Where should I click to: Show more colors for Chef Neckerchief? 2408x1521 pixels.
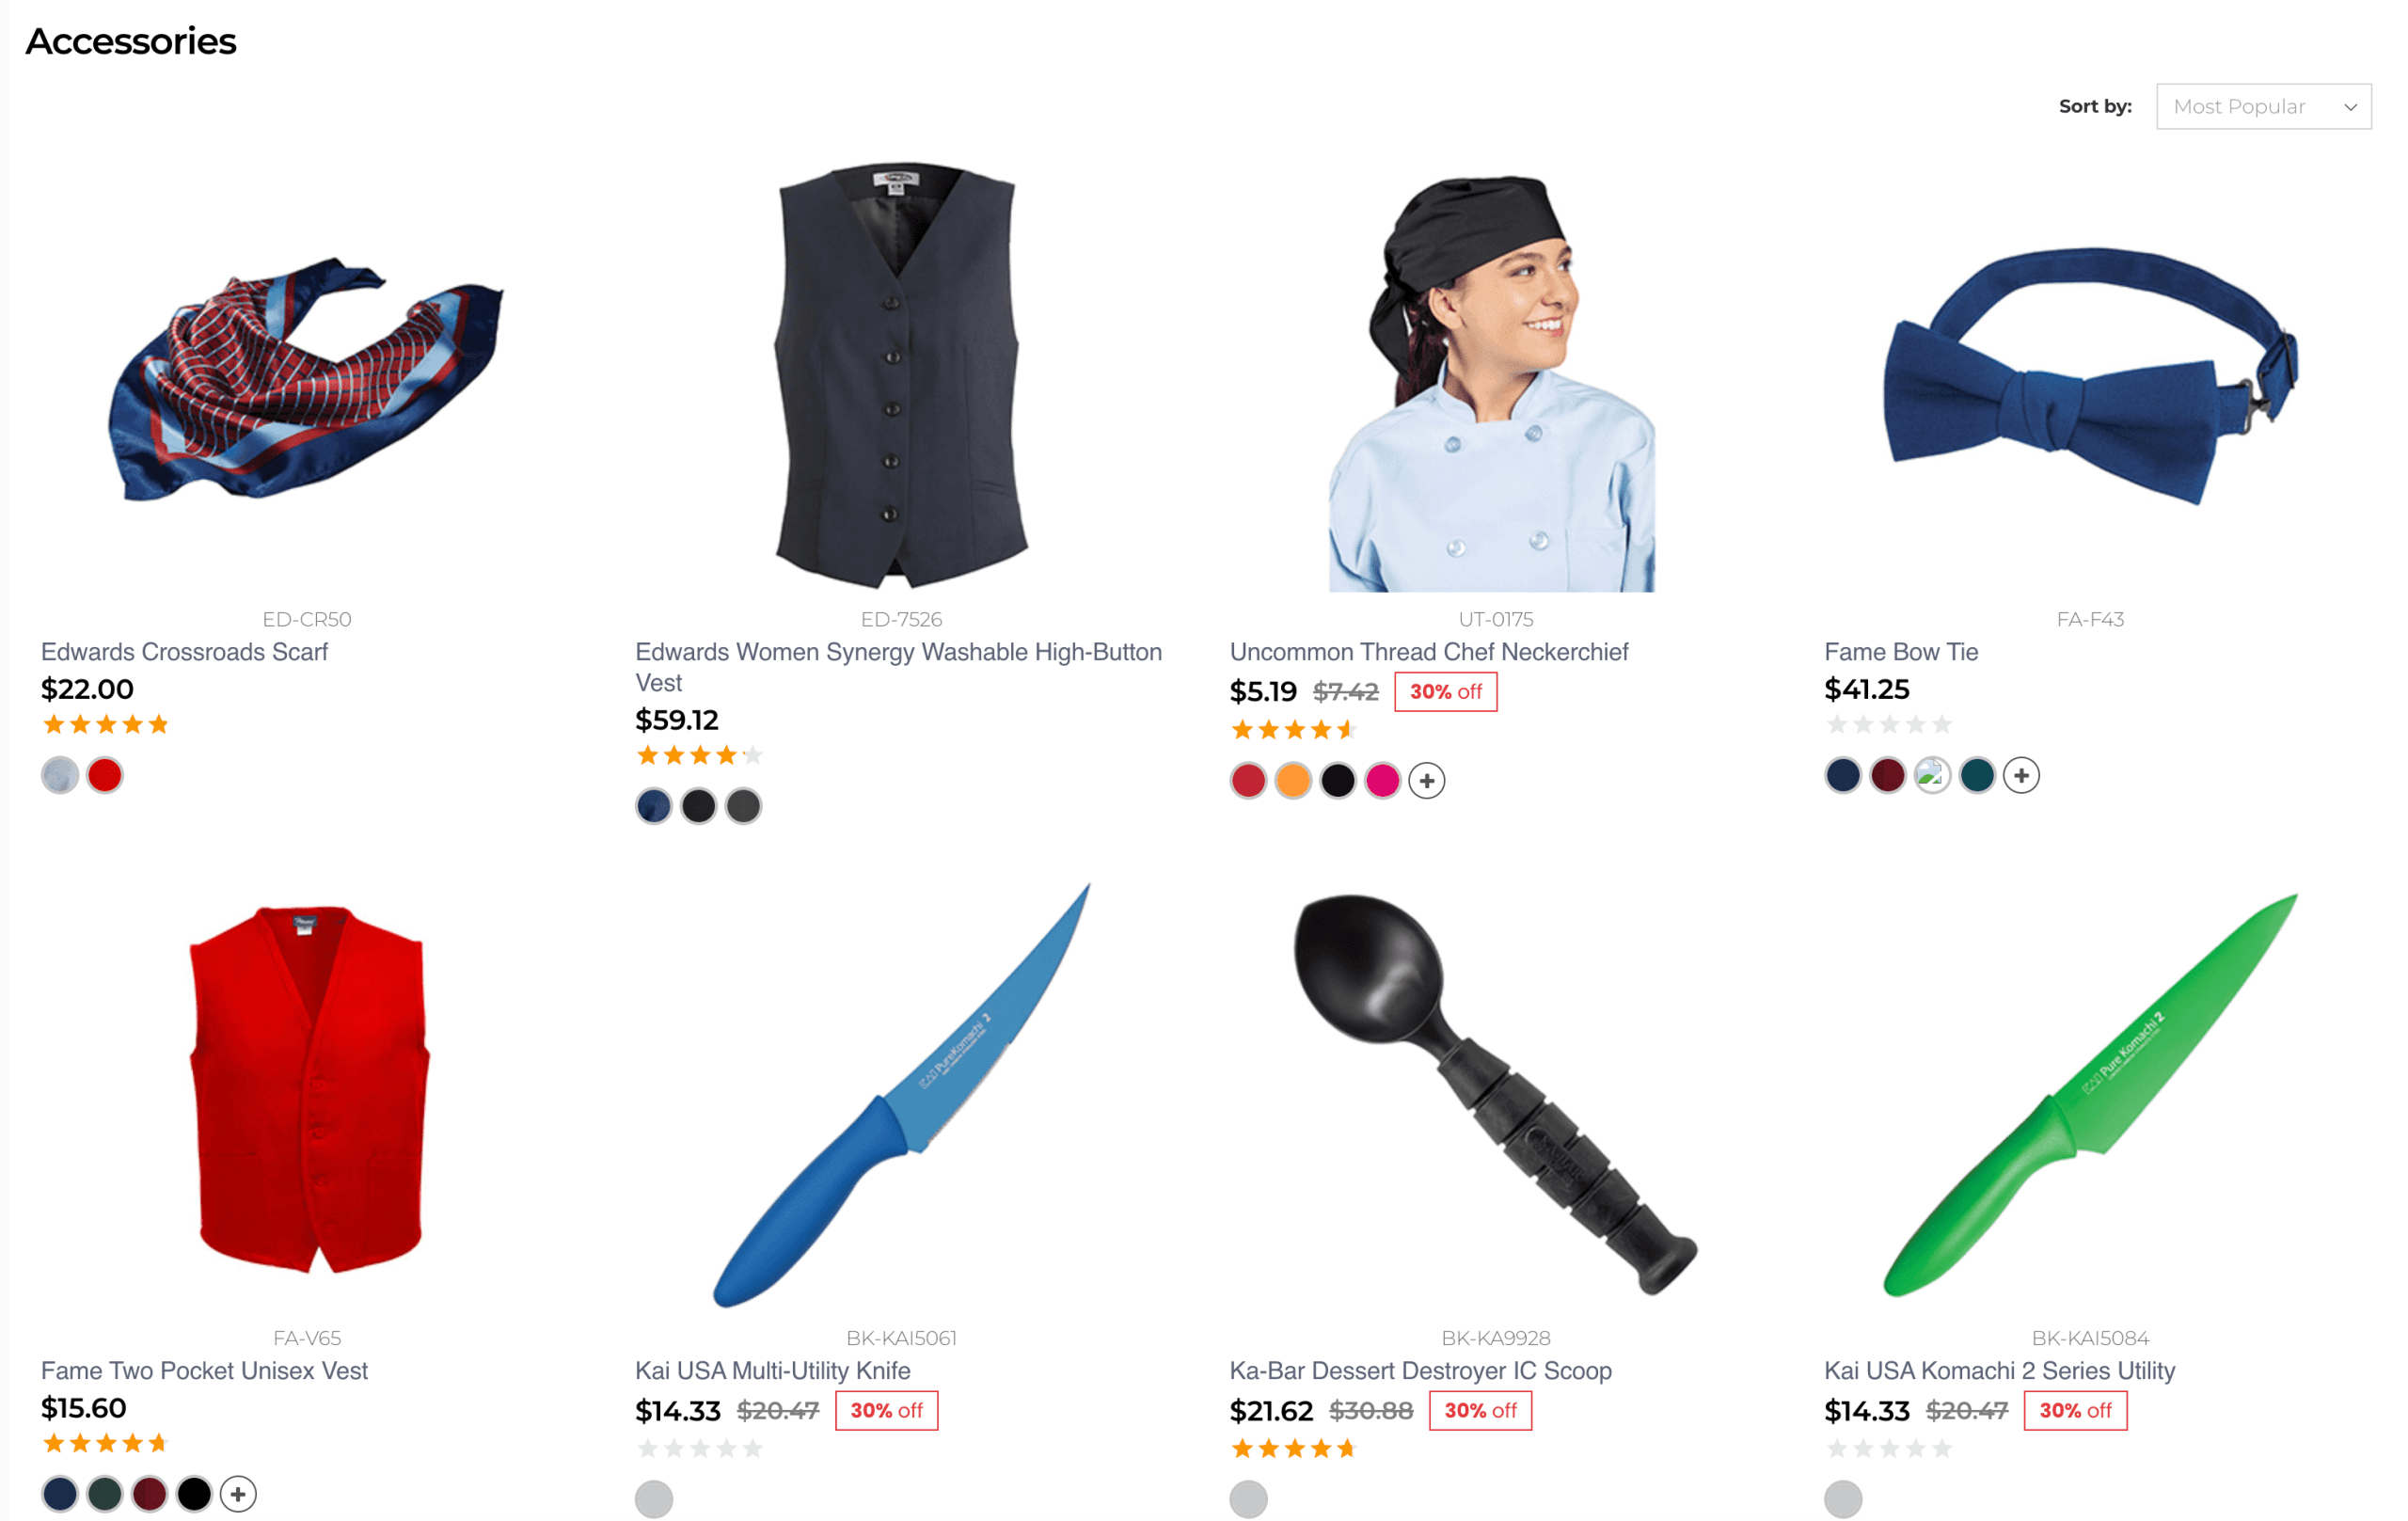1427,780
